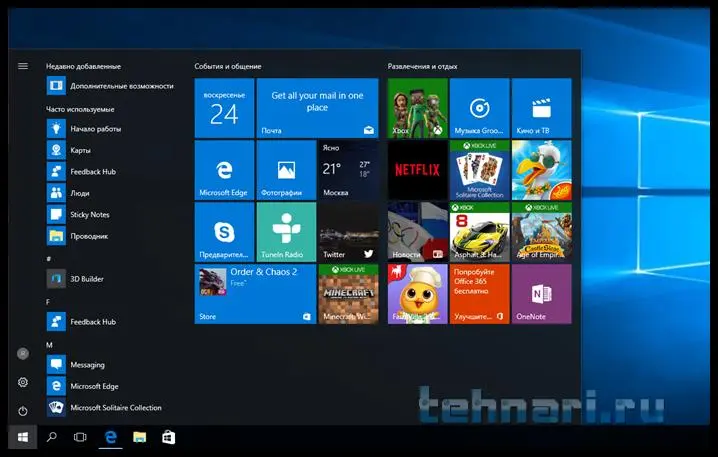Click the # letter header in app list
The height and width of the screenshot is (457, 718).
[x=49, y=259]
